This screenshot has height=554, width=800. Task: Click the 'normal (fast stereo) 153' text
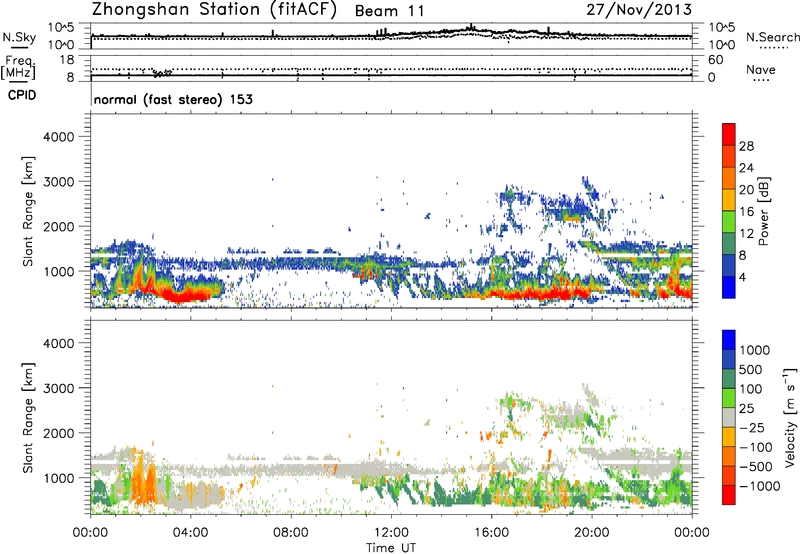(173, 100)
